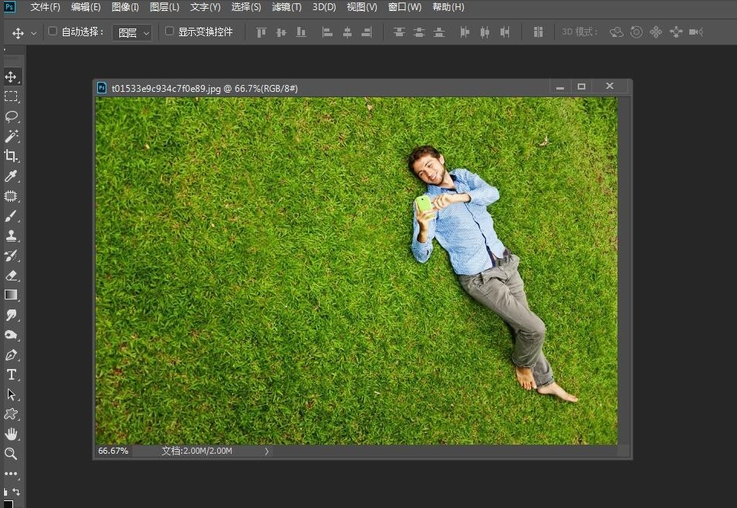Open the 滤镜(T) menu
This screenshot has height=508, width=737.
287,7
